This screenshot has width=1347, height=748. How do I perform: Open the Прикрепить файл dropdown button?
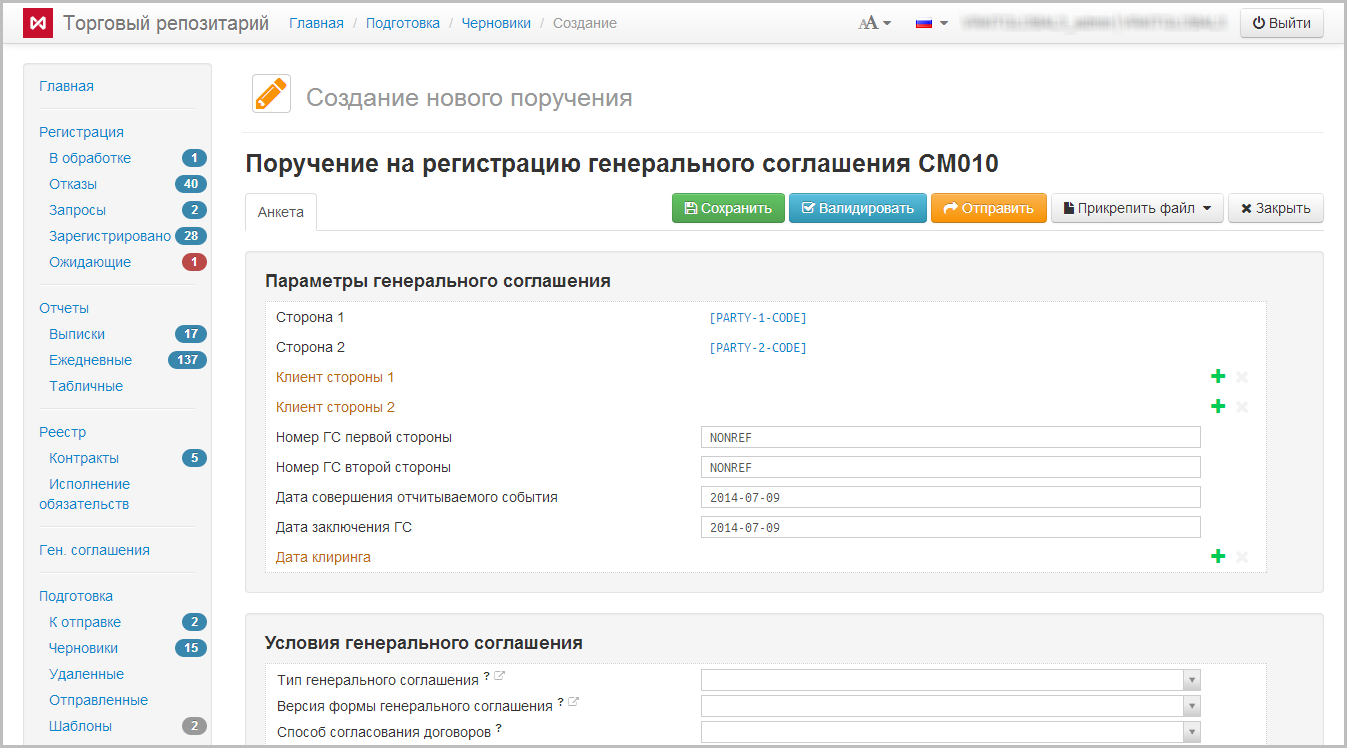(x=1137, y=208)
